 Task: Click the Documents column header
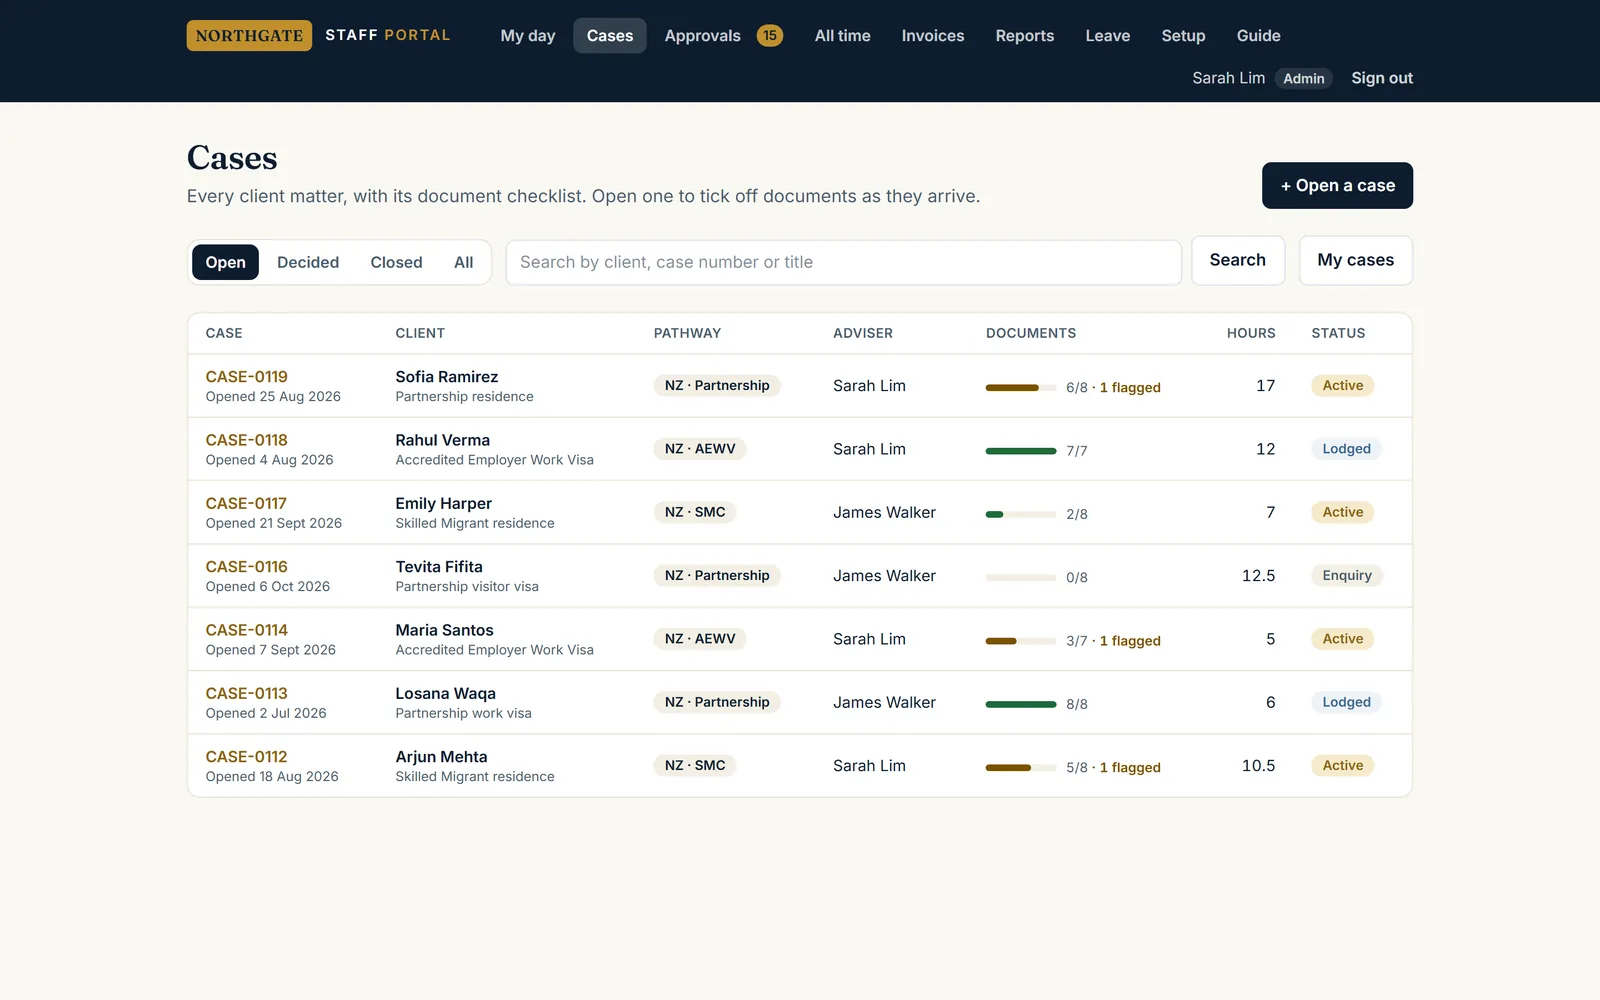1031,333
